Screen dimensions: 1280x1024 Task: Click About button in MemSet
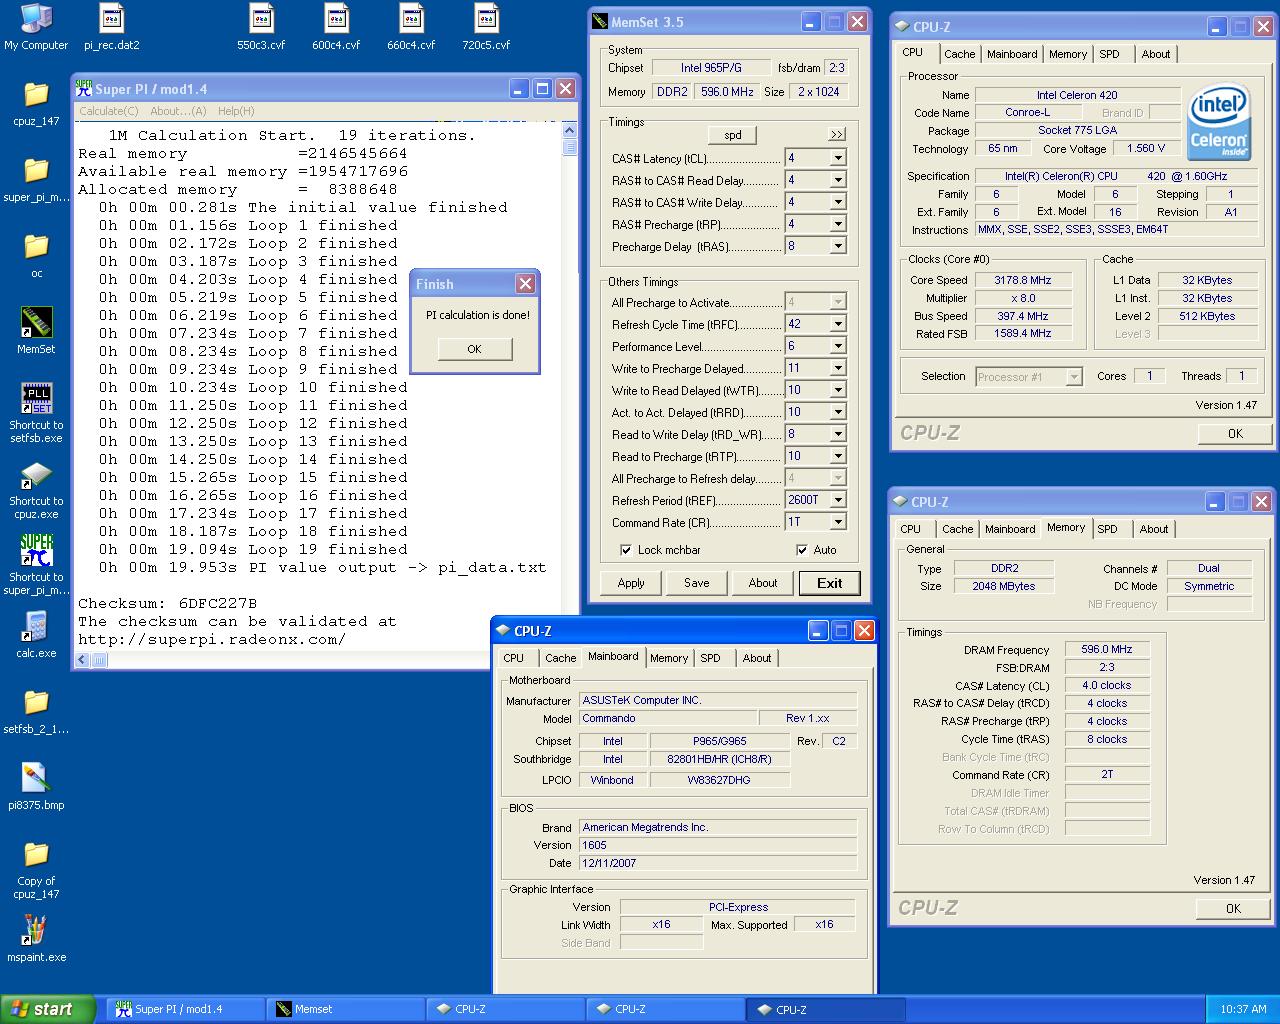763,583
